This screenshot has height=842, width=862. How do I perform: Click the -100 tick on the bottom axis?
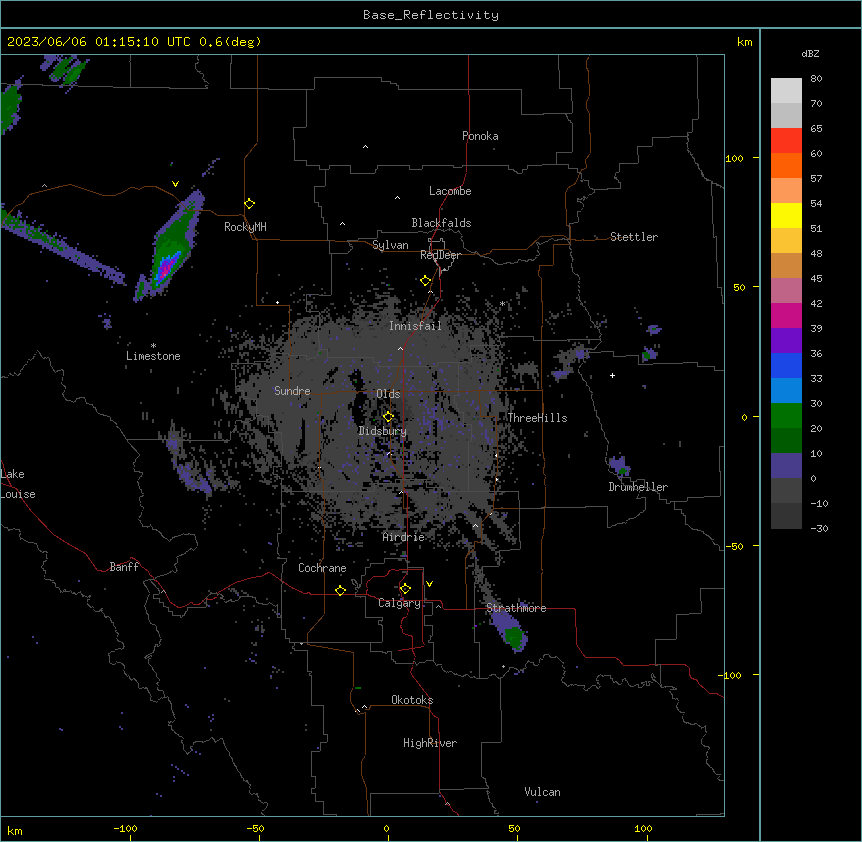(x=125, y=828)
